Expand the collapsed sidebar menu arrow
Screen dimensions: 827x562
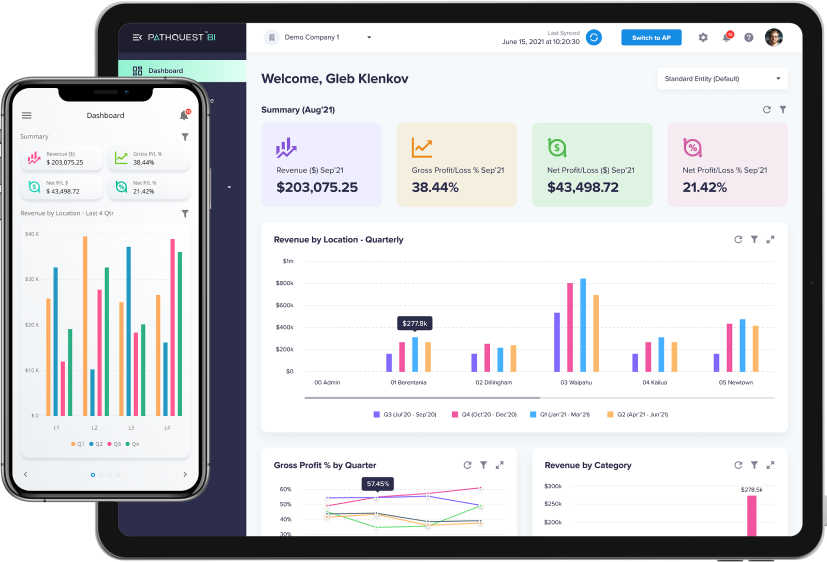(229, 187)
